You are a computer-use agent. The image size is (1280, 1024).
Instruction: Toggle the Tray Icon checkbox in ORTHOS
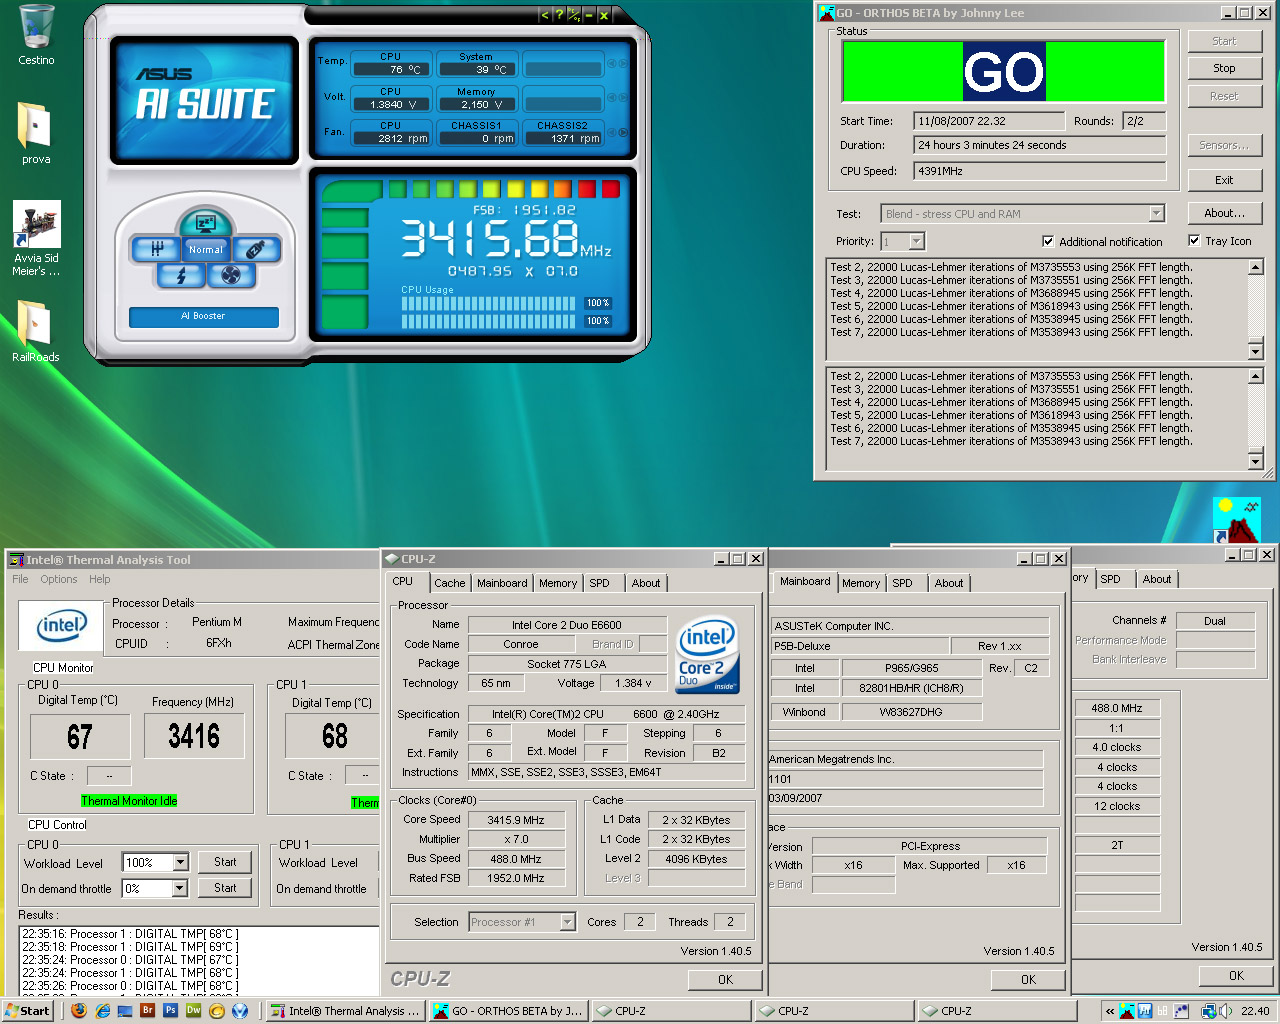[1194, 240]
